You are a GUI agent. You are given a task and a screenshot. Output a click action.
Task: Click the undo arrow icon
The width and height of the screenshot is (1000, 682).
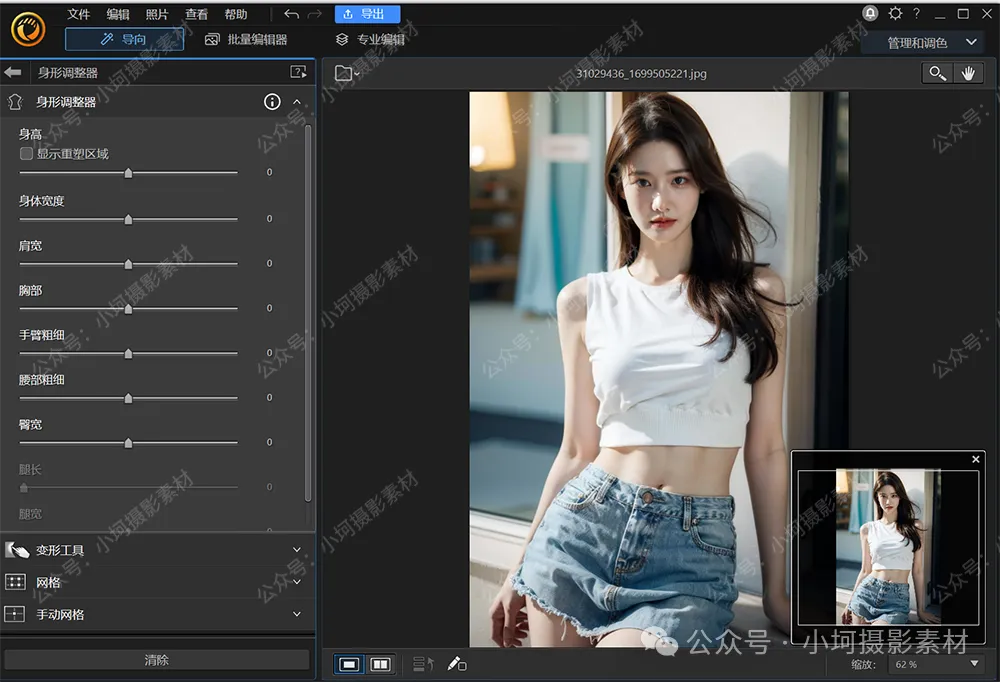click(291, 14)
